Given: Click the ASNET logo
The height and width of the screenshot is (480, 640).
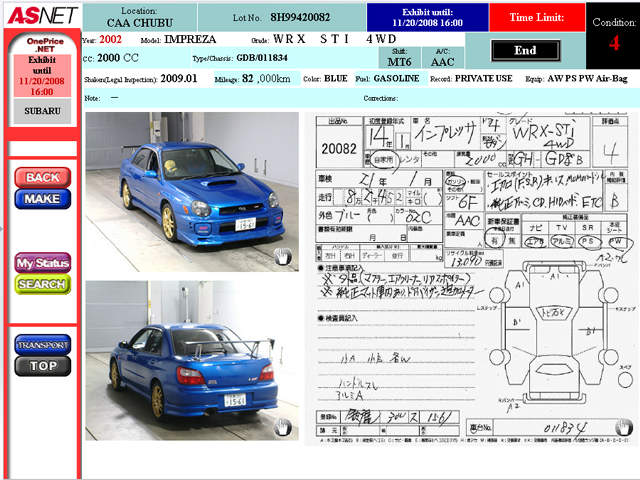Looking at the screenshot, I should pos(42,16).
